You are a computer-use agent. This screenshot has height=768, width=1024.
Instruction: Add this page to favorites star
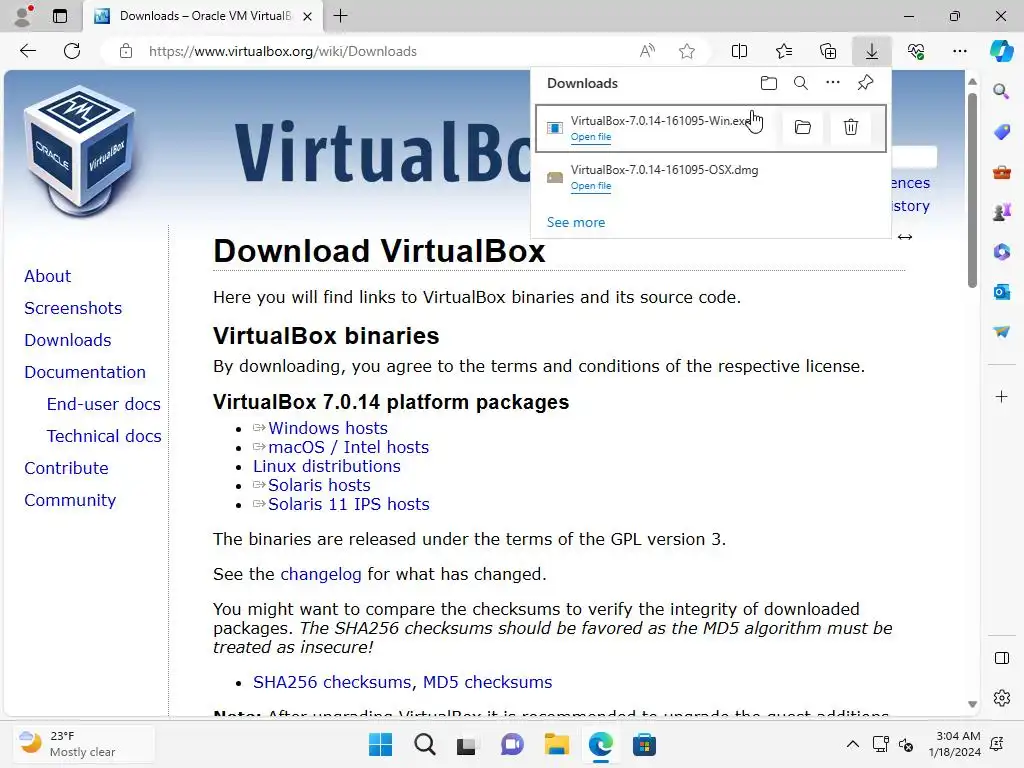coord(686,51)
